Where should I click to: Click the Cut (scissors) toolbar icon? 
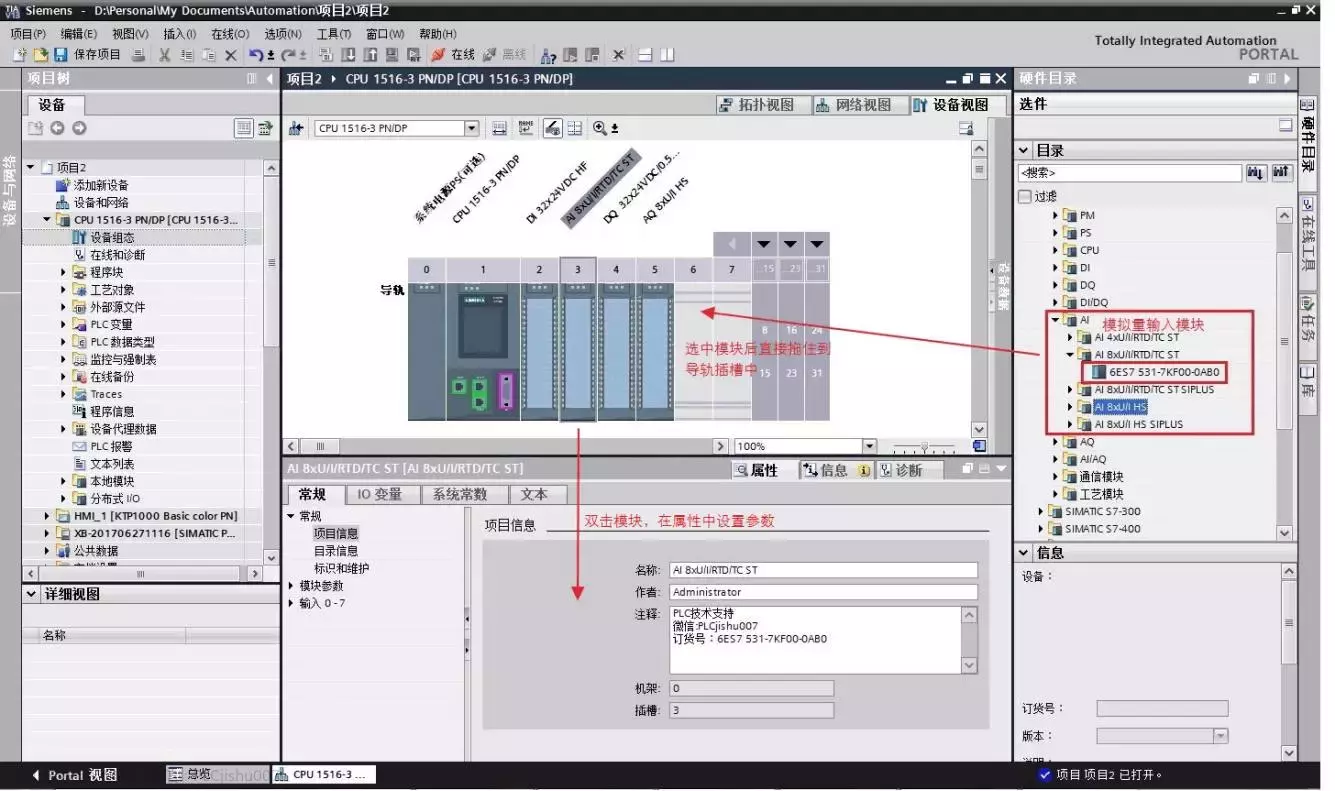pos(165,55)
